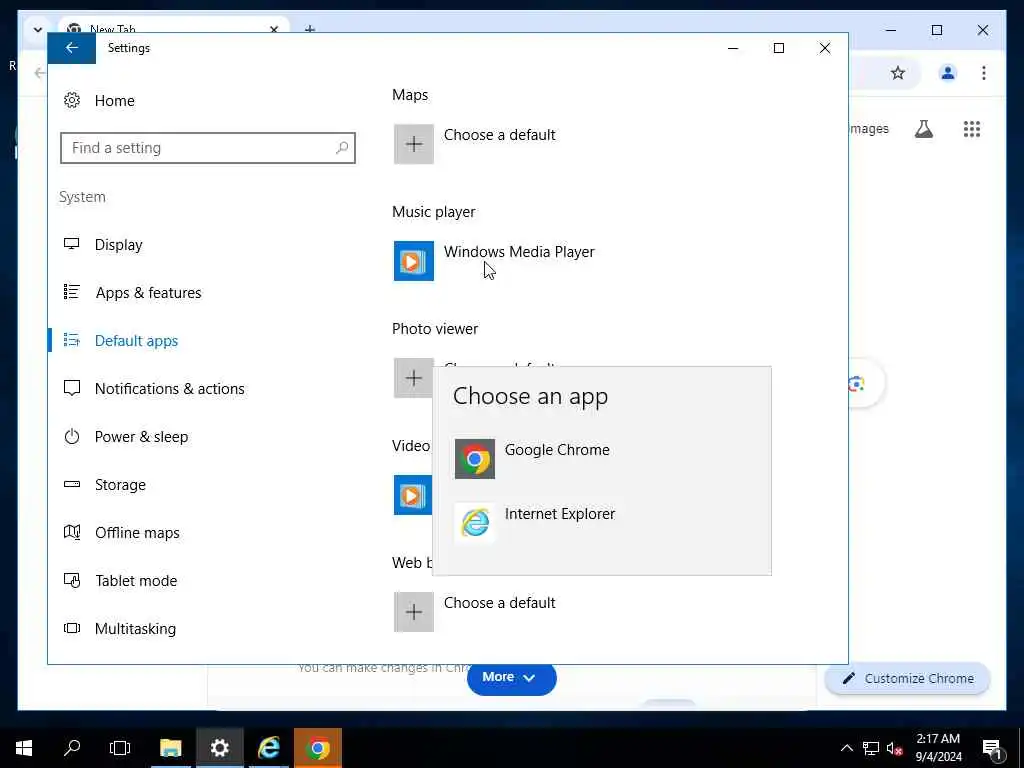Select Default apps in sidebar

pyautogui.click(x=136, y=341)
